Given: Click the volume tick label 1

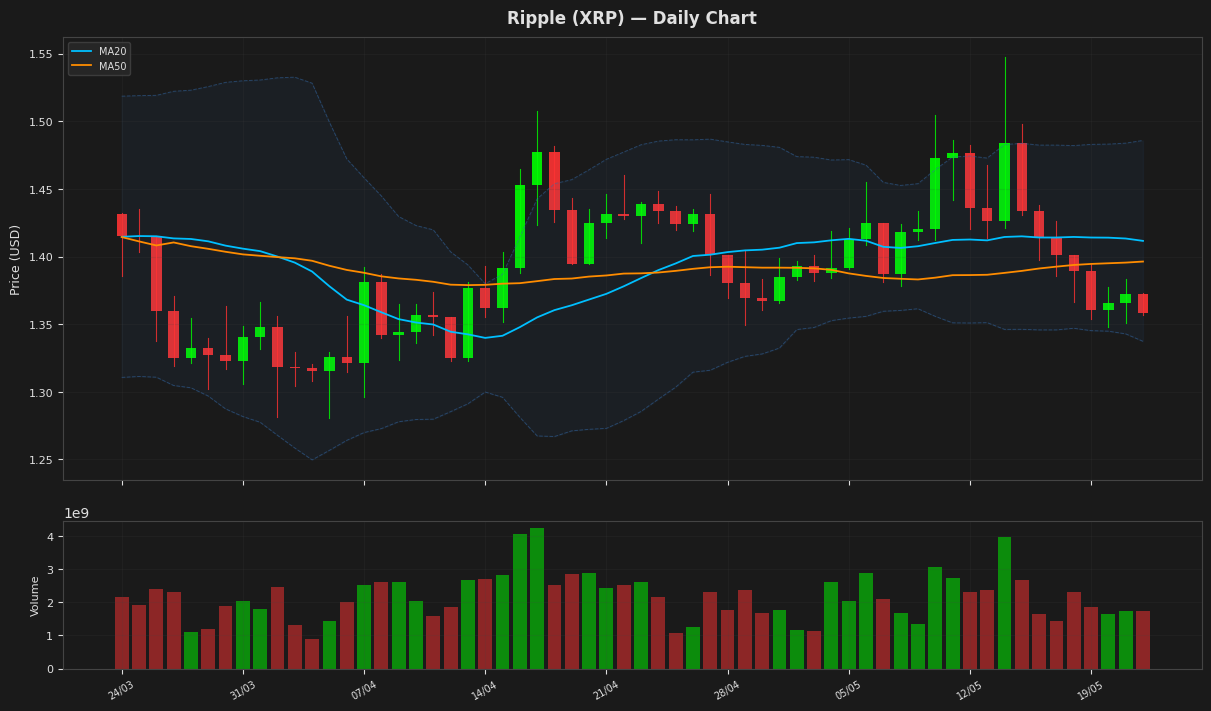Looking at the screenshot, I should (50, 636).
